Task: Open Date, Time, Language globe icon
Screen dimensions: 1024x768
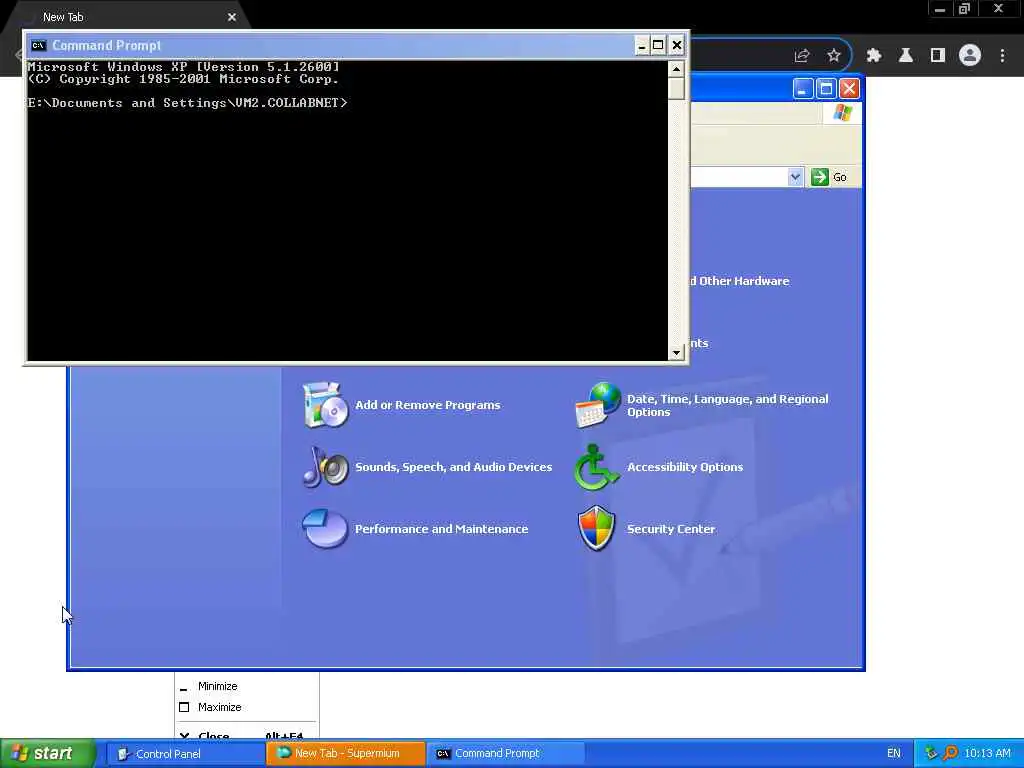Action: click(598, 405)
